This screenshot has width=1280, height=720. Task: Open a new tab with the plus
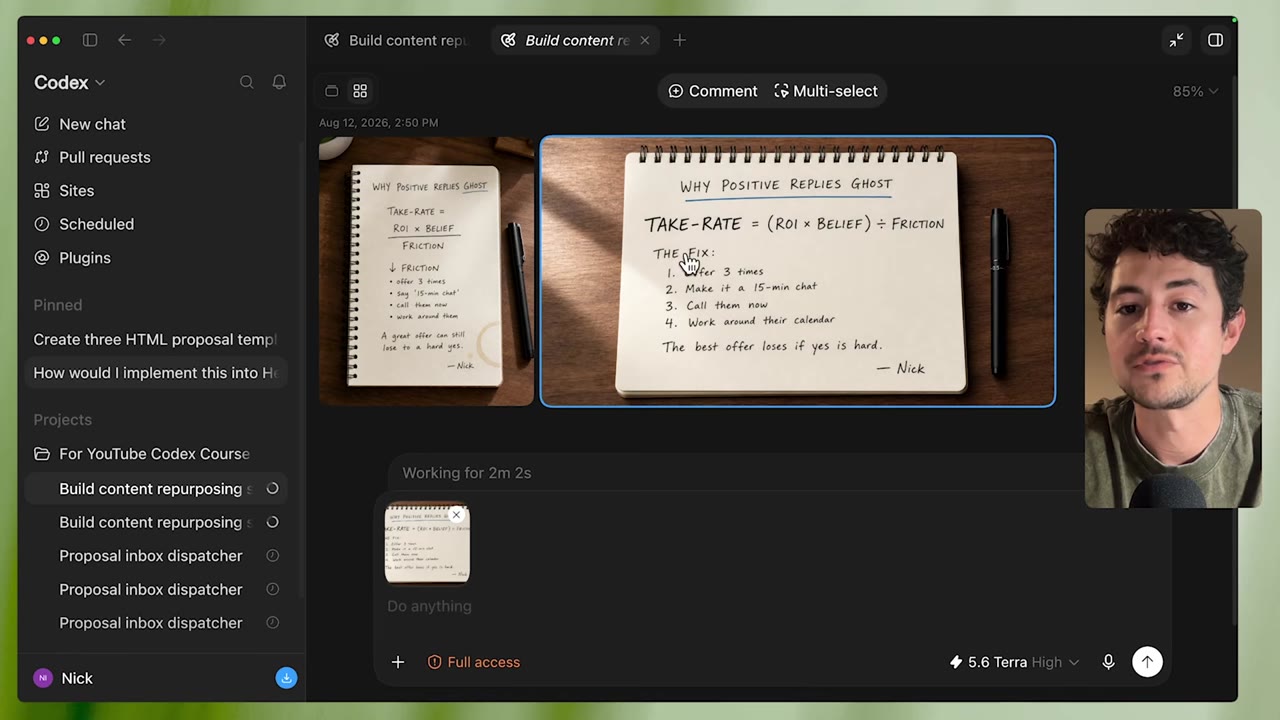pos(680,40)
